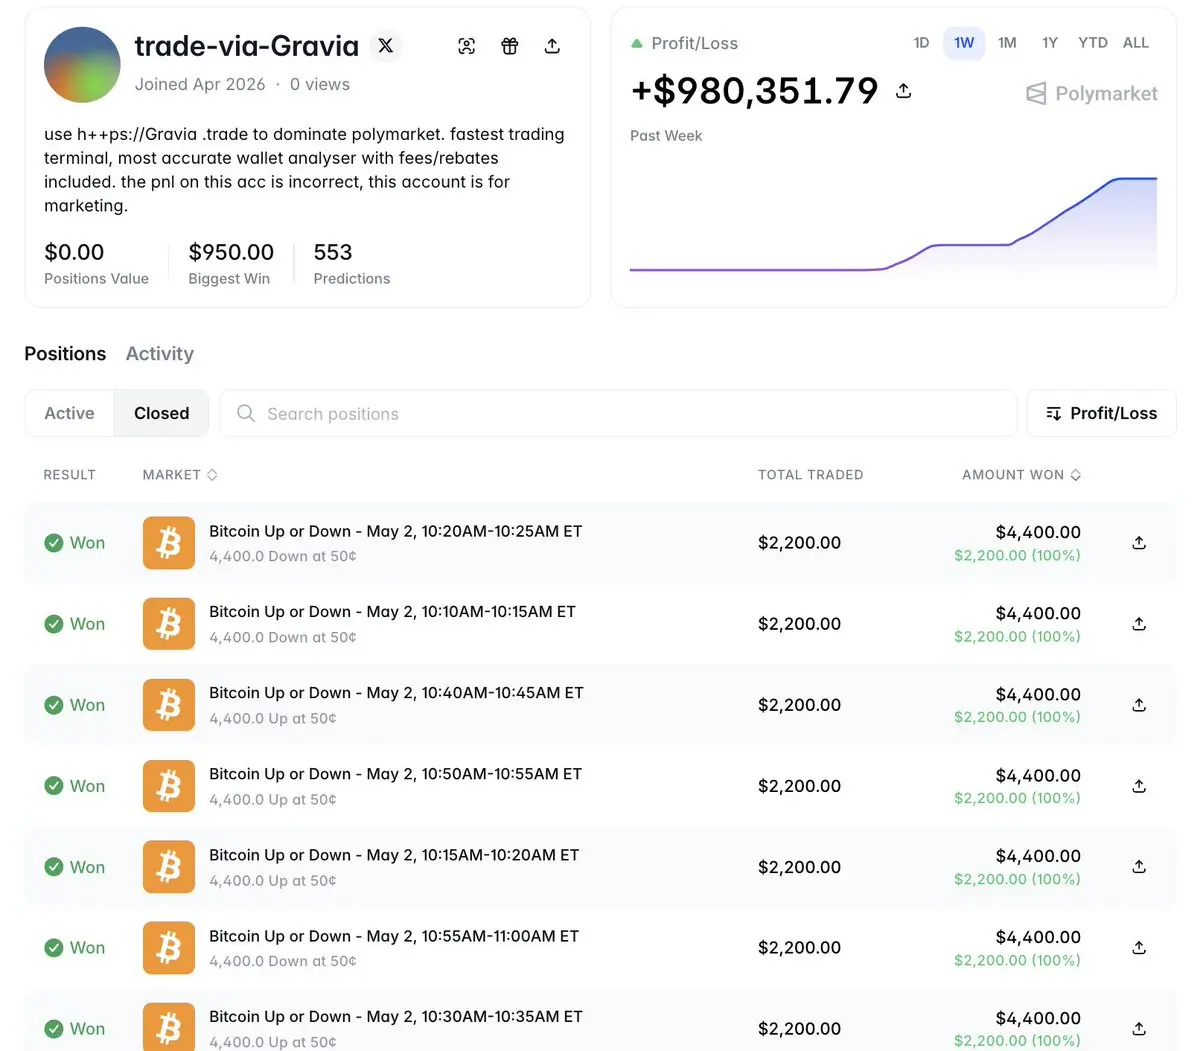Sort by AMOUNT WON column header
1200x1051 pixels.
(x=1021, y=475)
